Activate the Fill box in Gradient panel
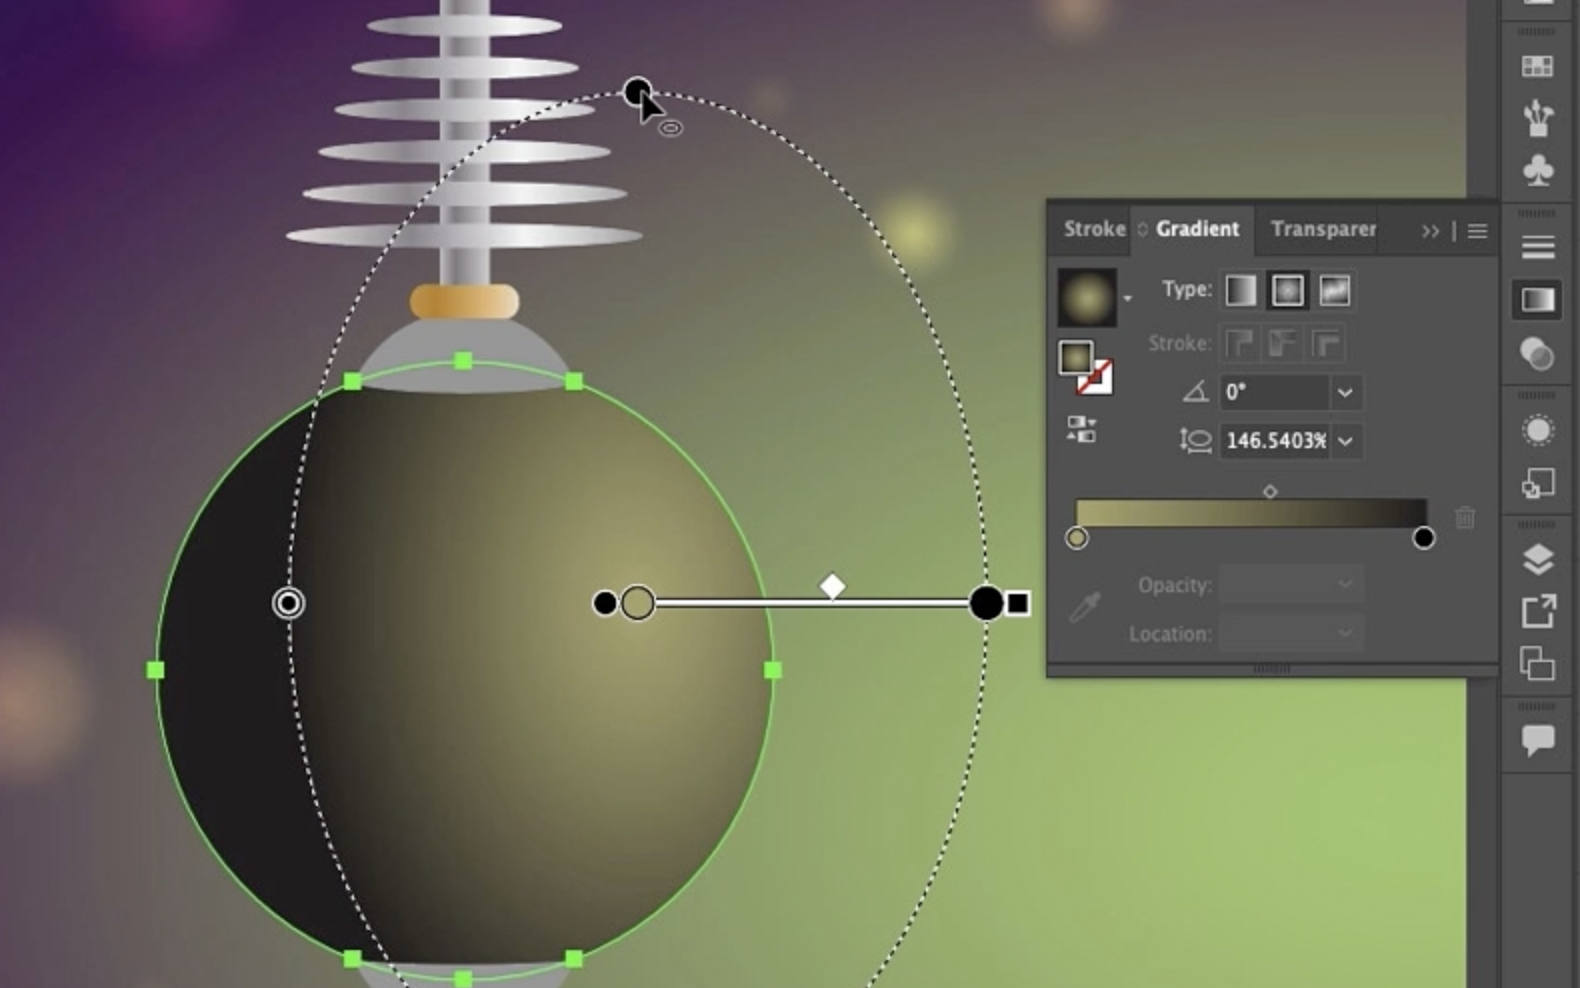The height and width of the screenshot is (988, 1580). pyautogui.click(x=1075, y=357)
